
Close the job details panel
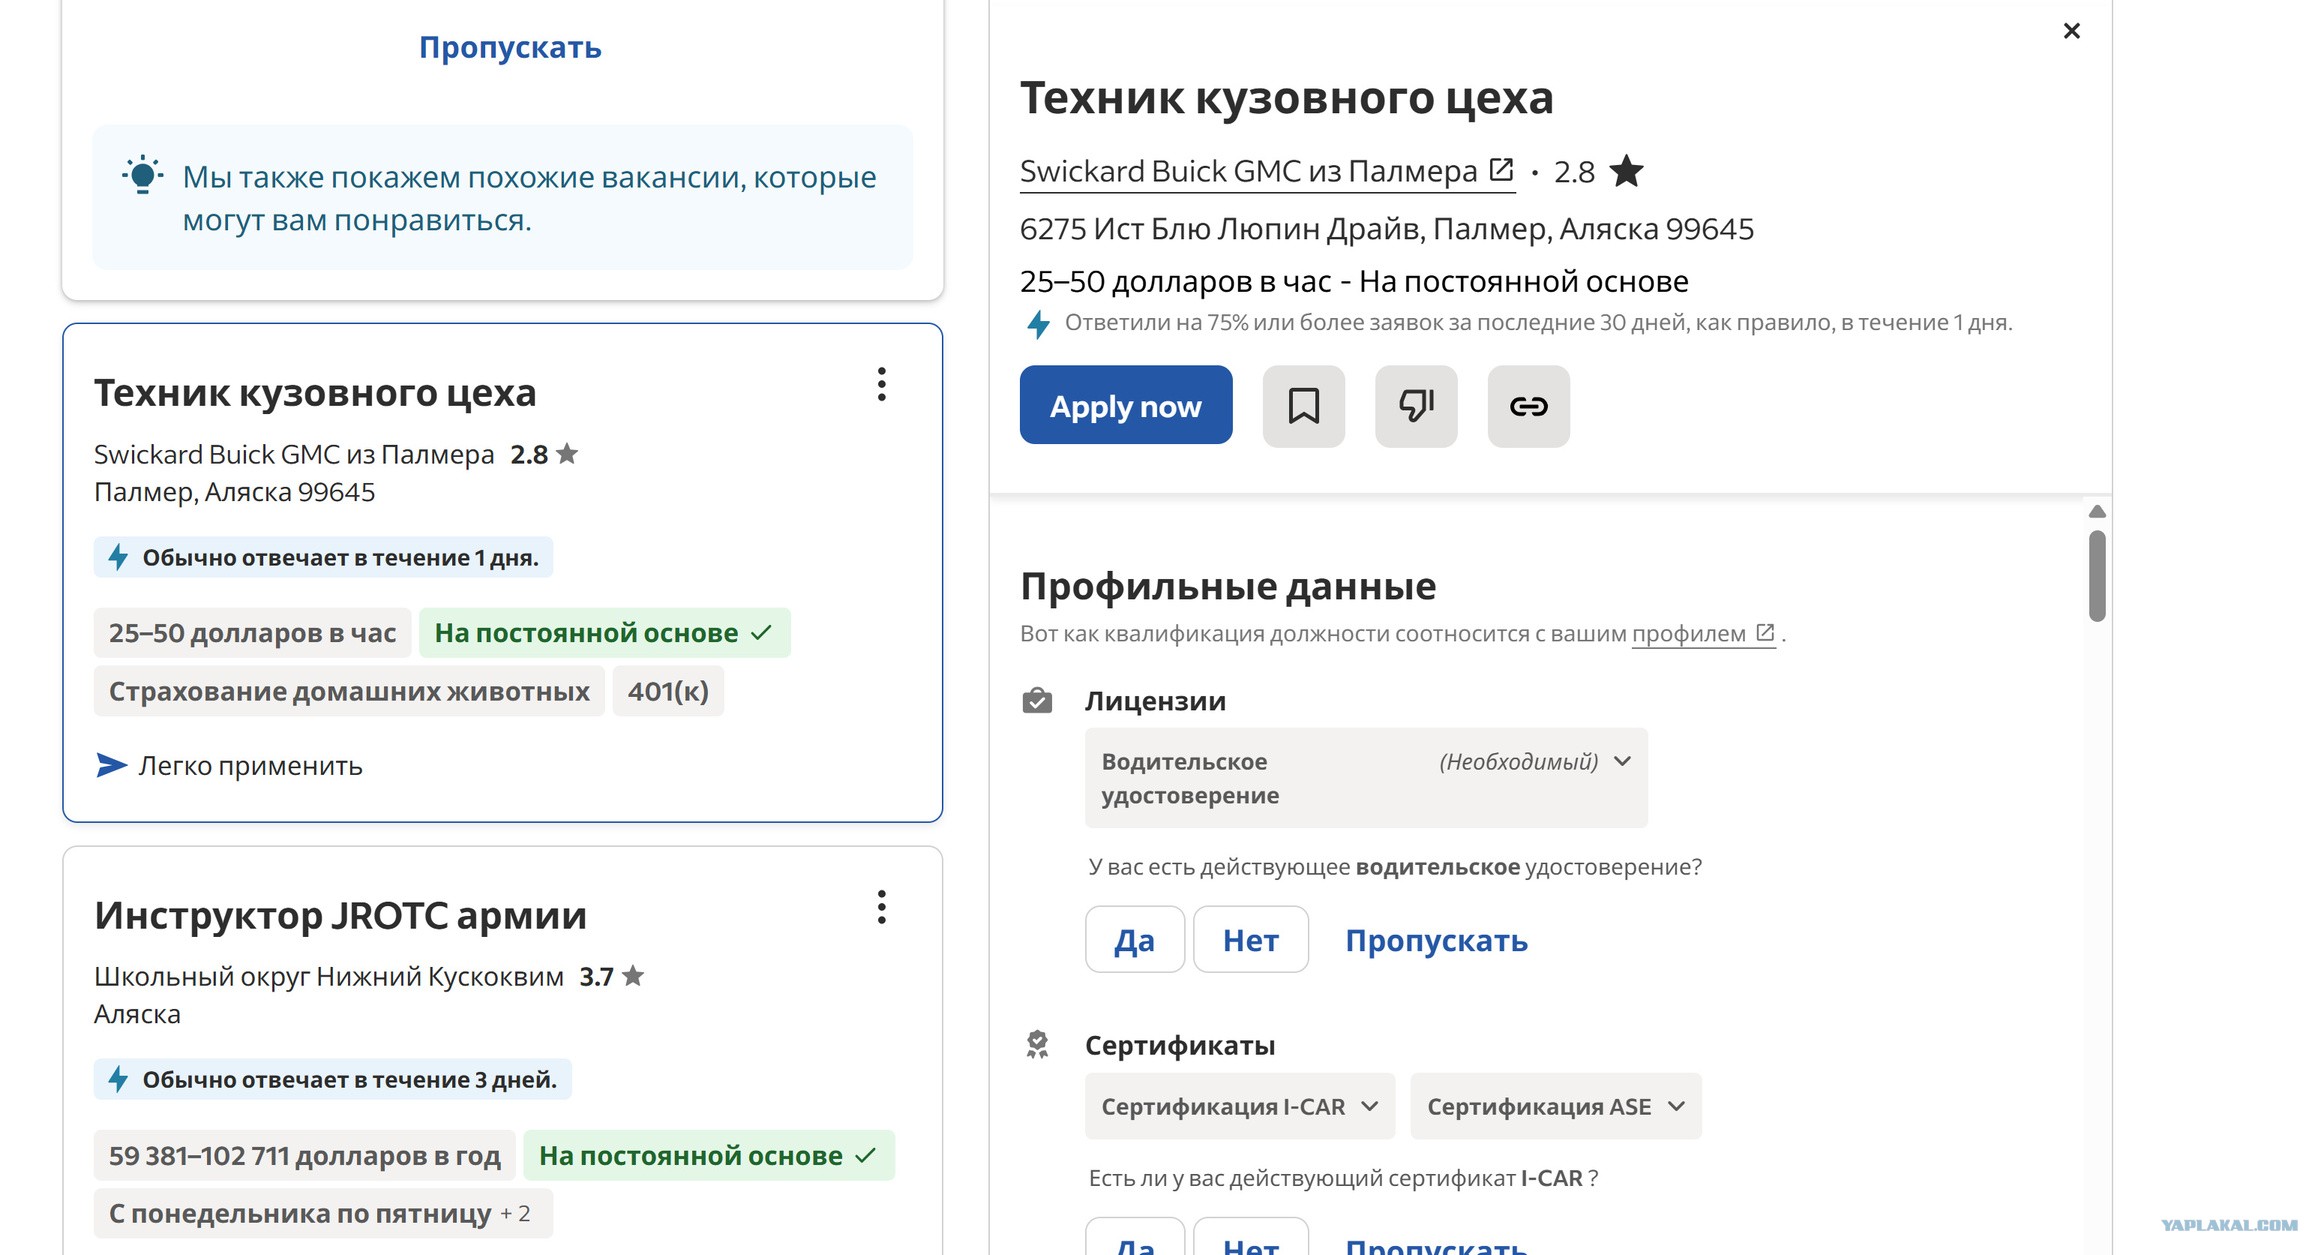2071,31
